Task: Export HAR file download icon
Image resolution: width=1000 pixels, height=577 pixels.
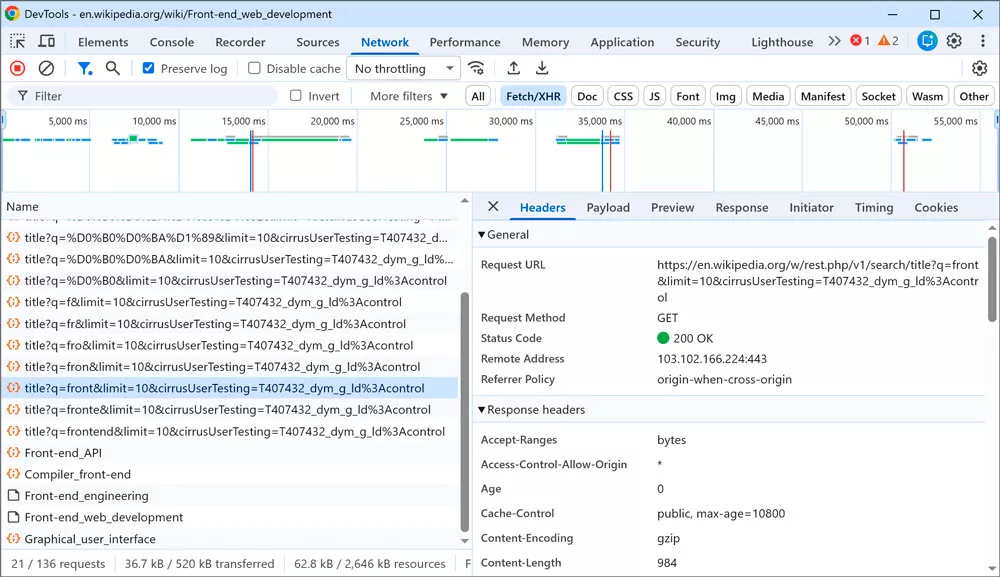Action: tap(541, 68)
